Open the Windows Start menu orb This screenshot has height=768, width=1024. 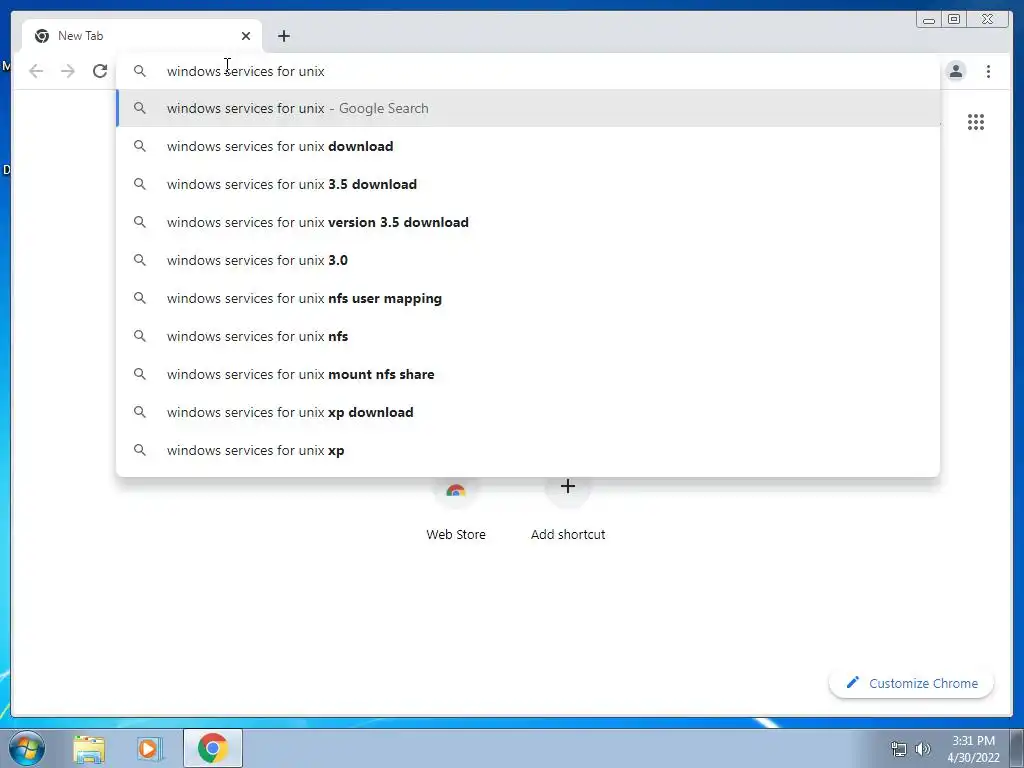coord(27,748)
